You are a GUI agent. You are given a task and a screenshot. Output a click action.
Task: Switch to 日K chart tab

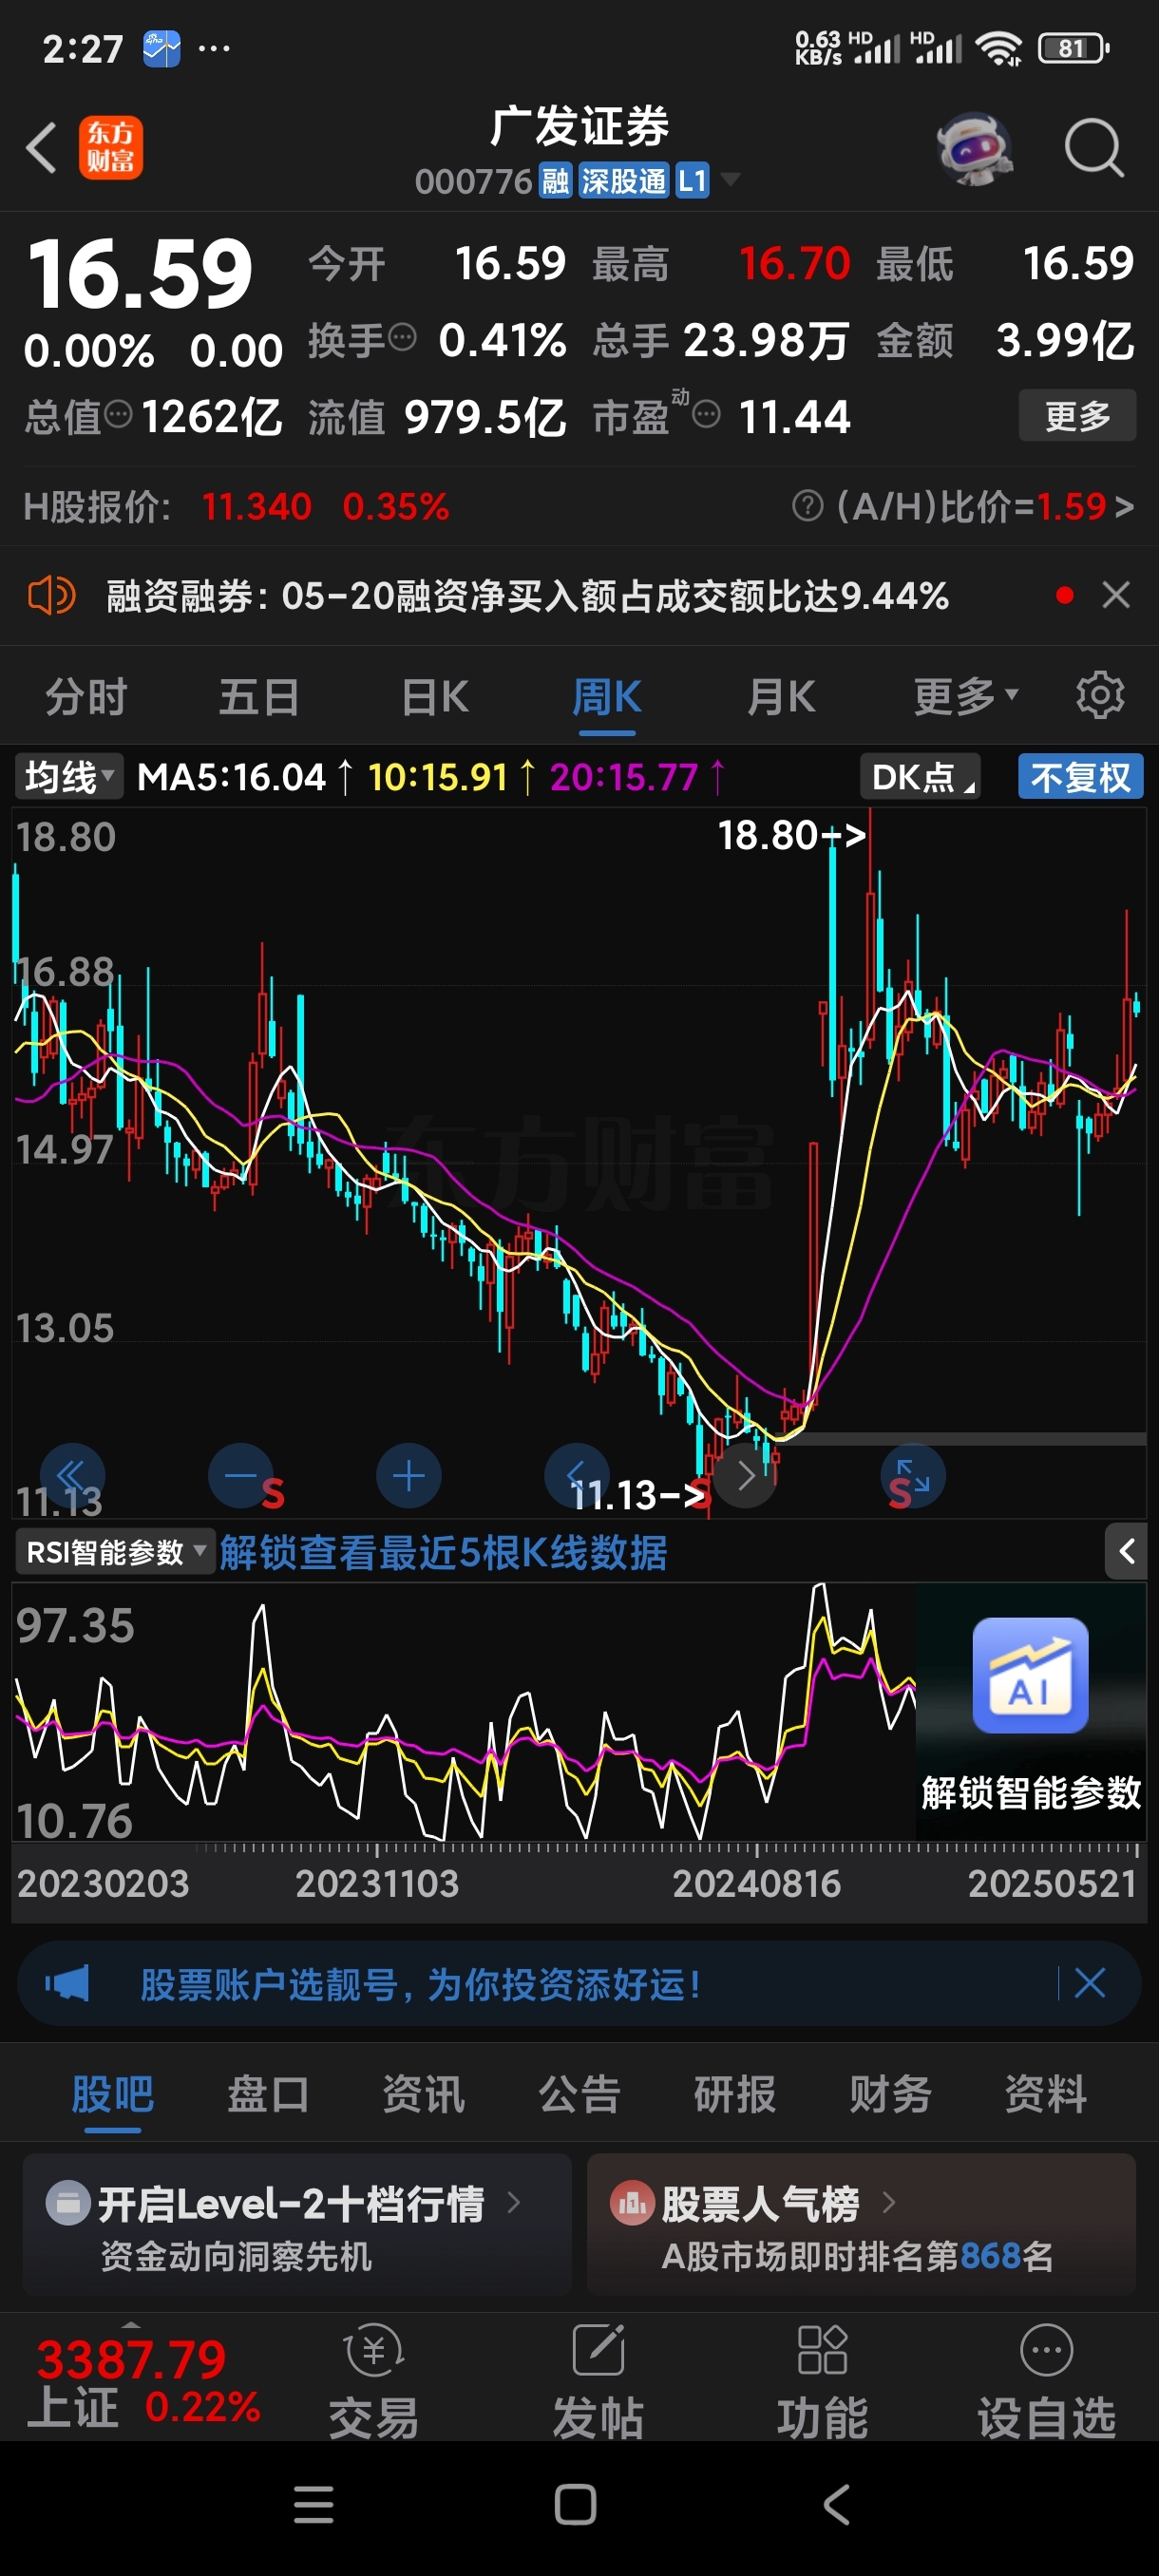(434, 697)
